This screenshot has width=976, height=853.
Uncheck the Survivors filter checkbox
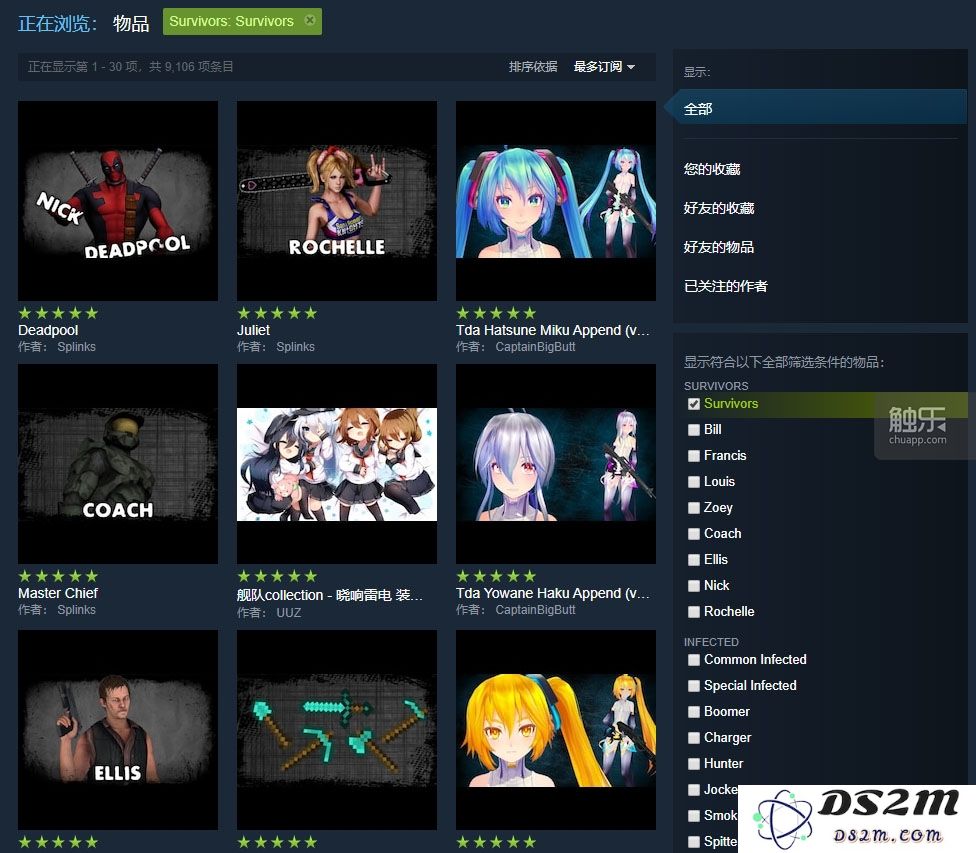[x=693, y=403]
